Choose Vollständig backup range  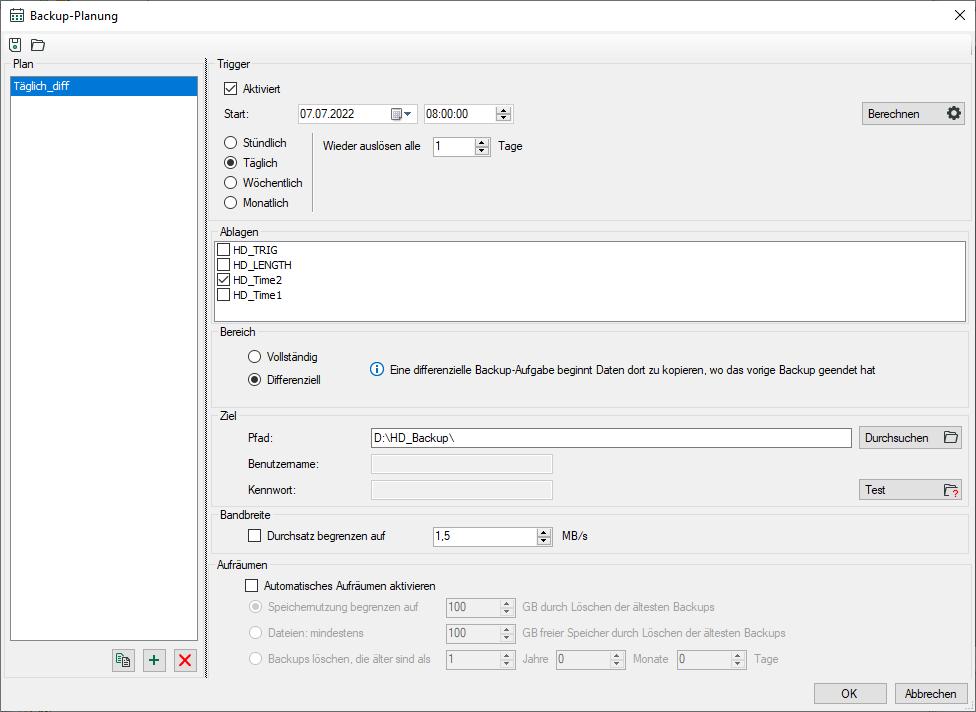pos(254,357)
